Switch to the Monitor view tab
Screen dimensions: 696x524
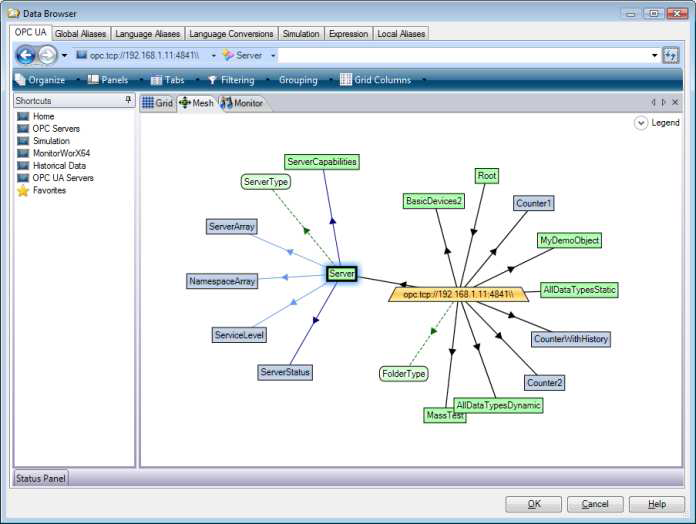point(241,103)
